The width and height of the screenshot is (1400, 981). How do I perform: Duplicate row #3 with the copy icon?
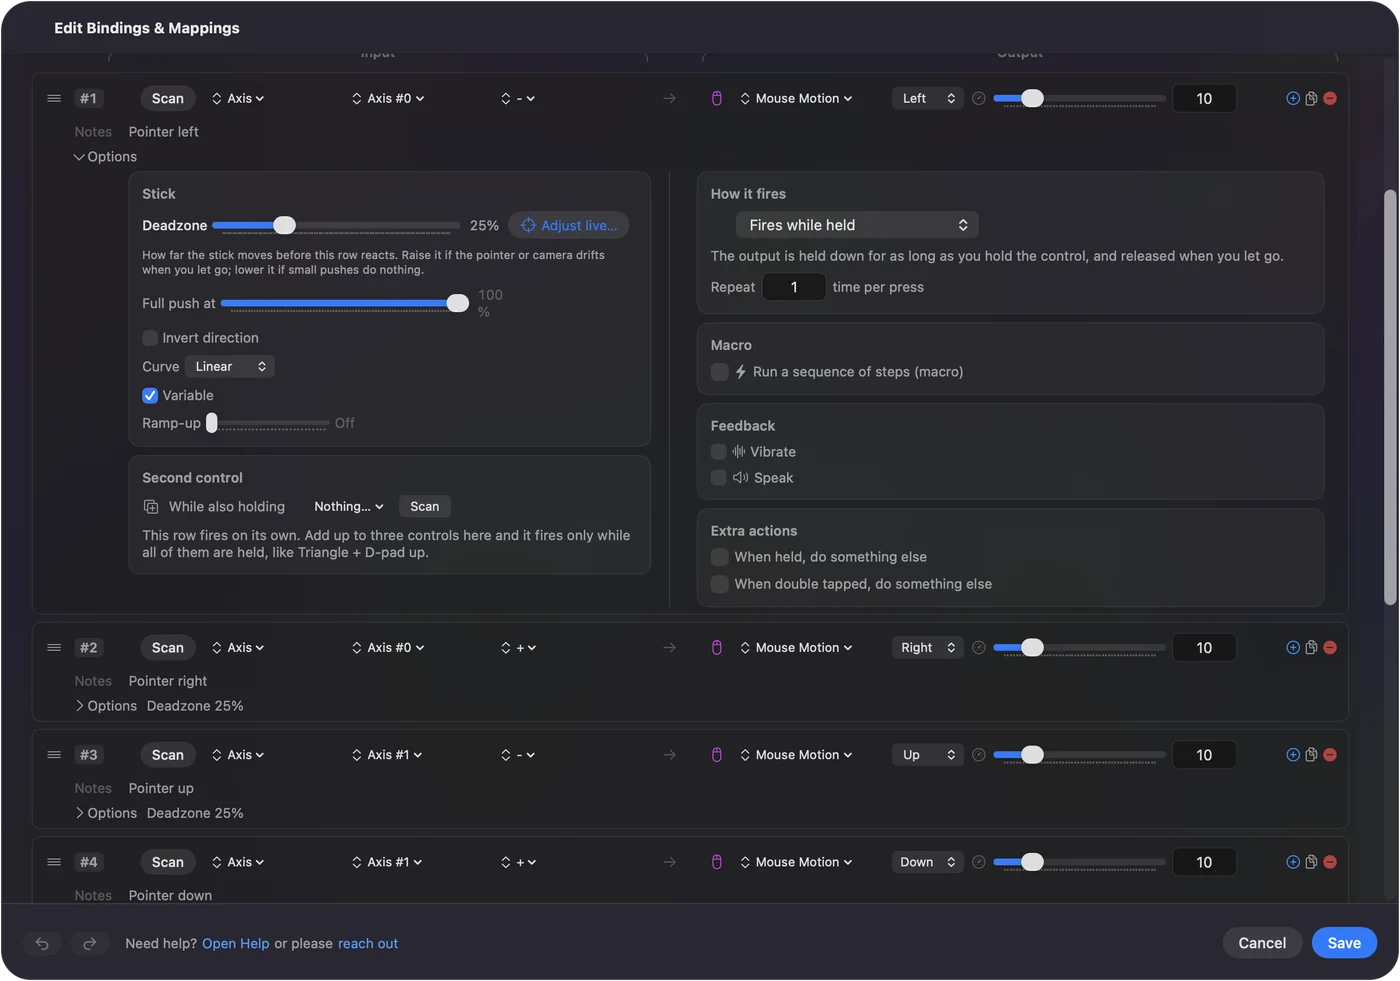pyautogui.click(x=1311, y=755)
